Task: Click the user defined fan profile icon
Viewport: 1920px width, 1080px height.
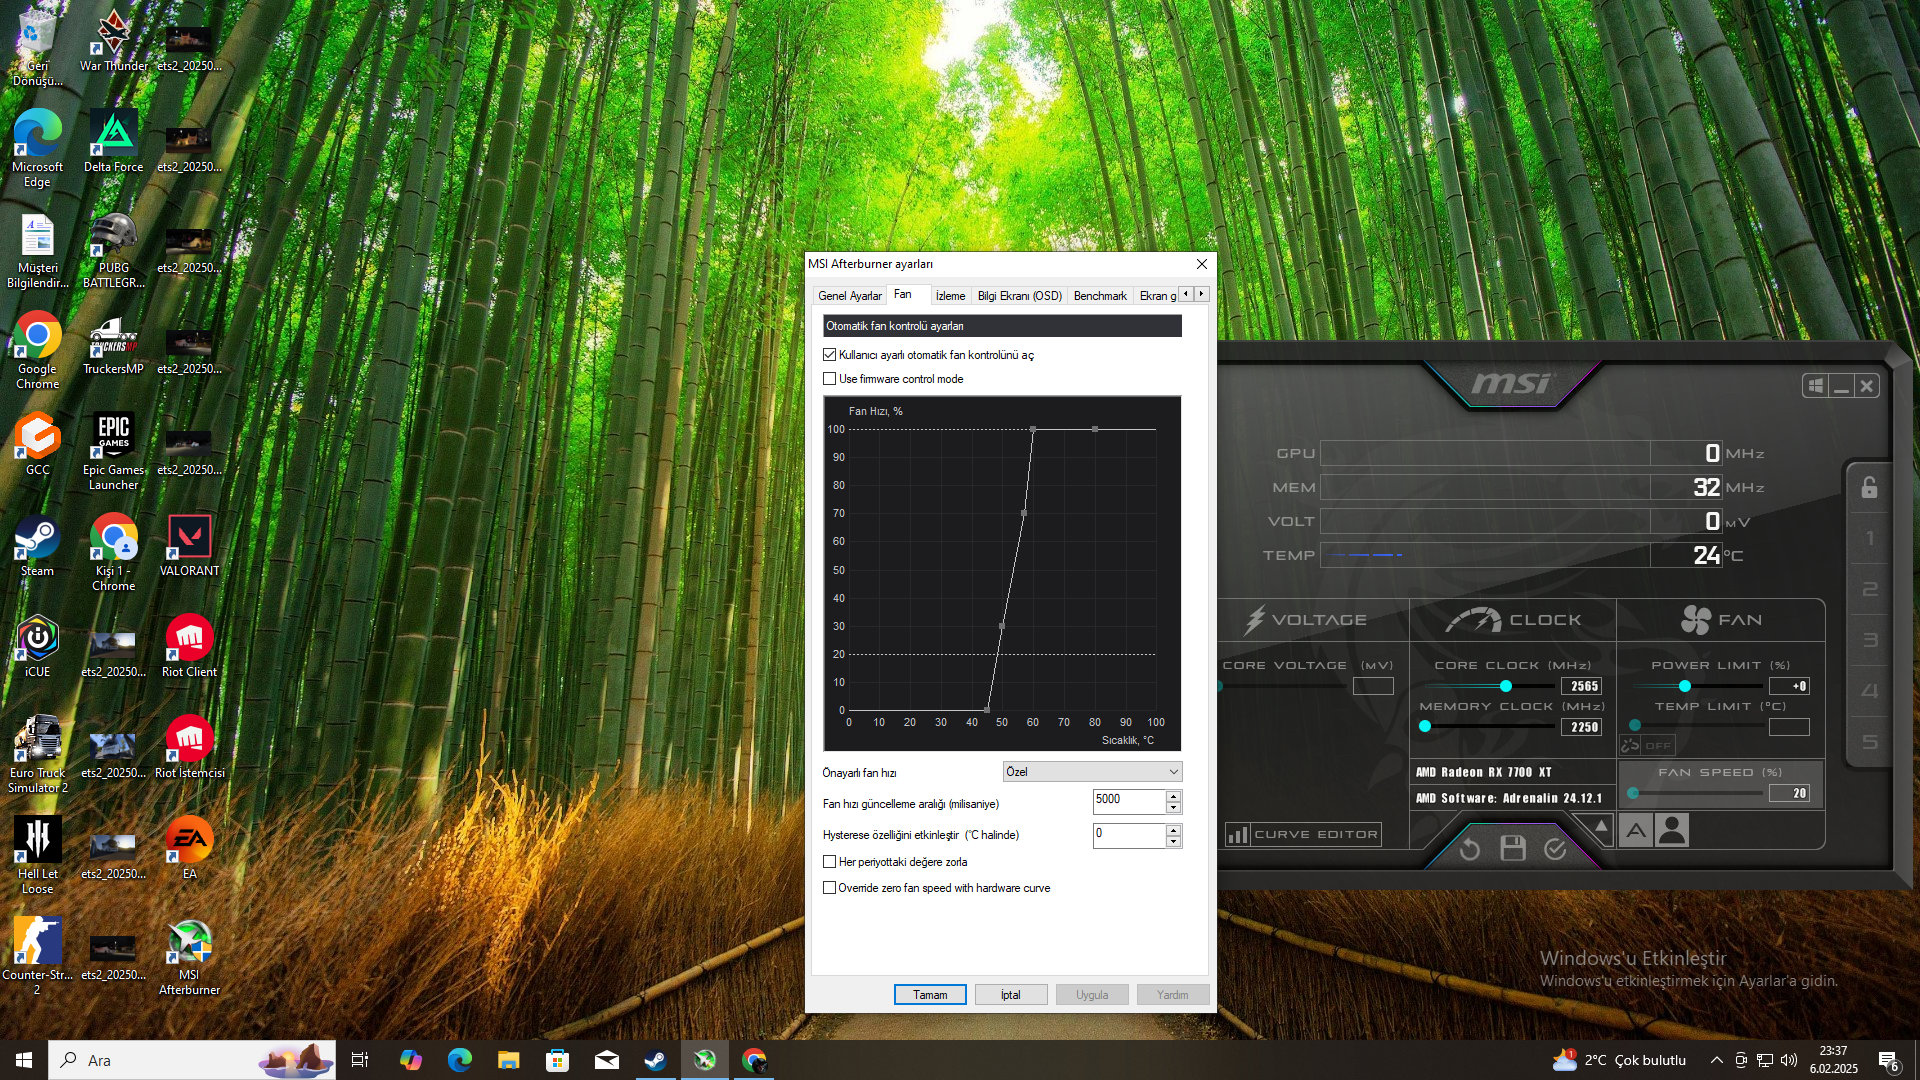Action: pos(1672,830)
